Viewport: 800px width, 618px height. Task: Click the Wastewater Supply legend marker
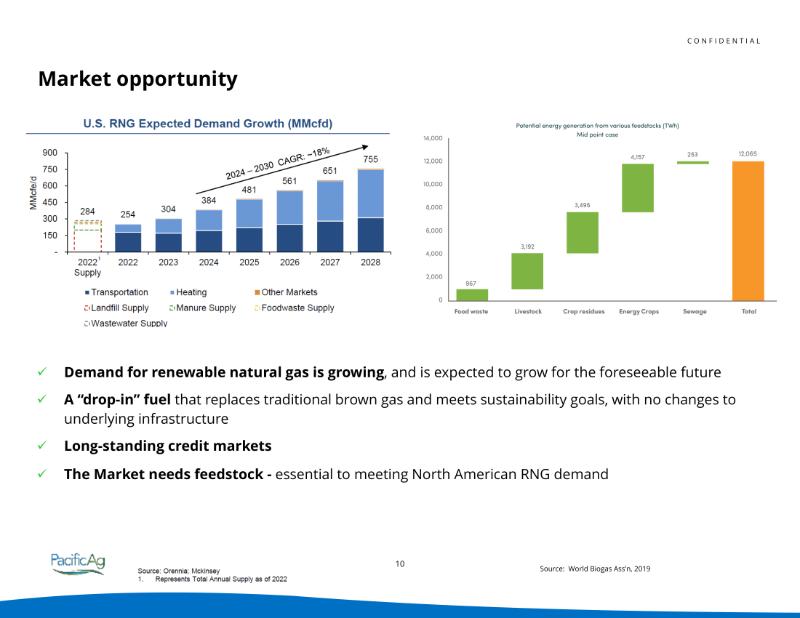point(88,324)
